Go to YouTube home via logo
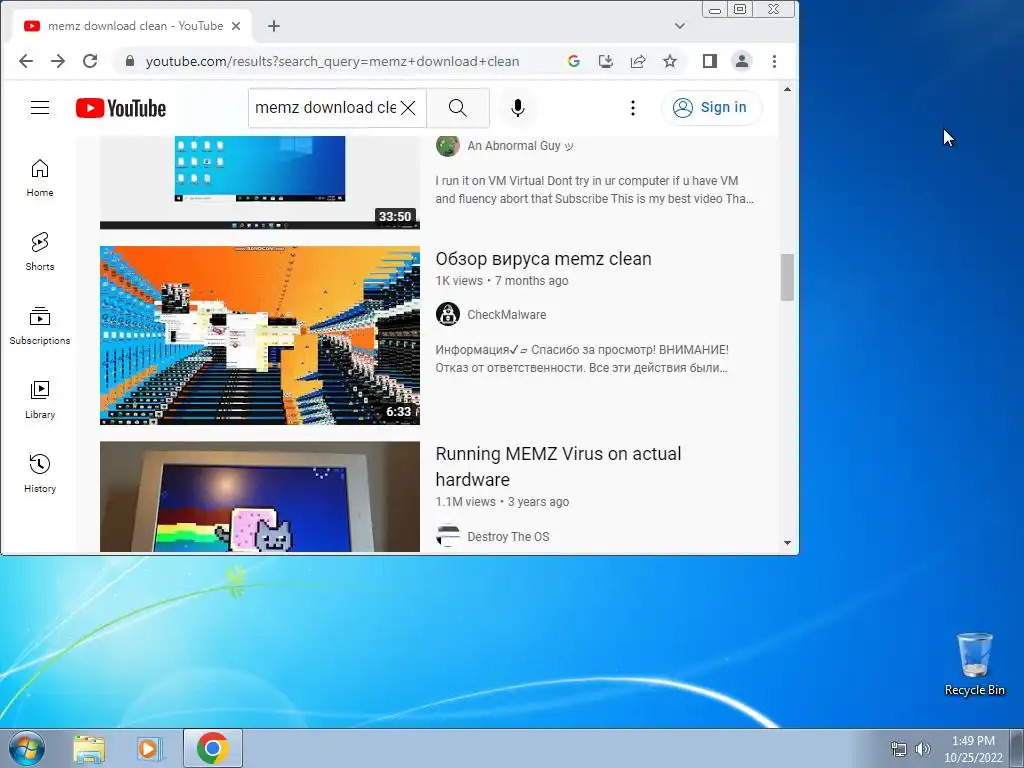This screenshot has width=1024, height=768. point(121,108)
